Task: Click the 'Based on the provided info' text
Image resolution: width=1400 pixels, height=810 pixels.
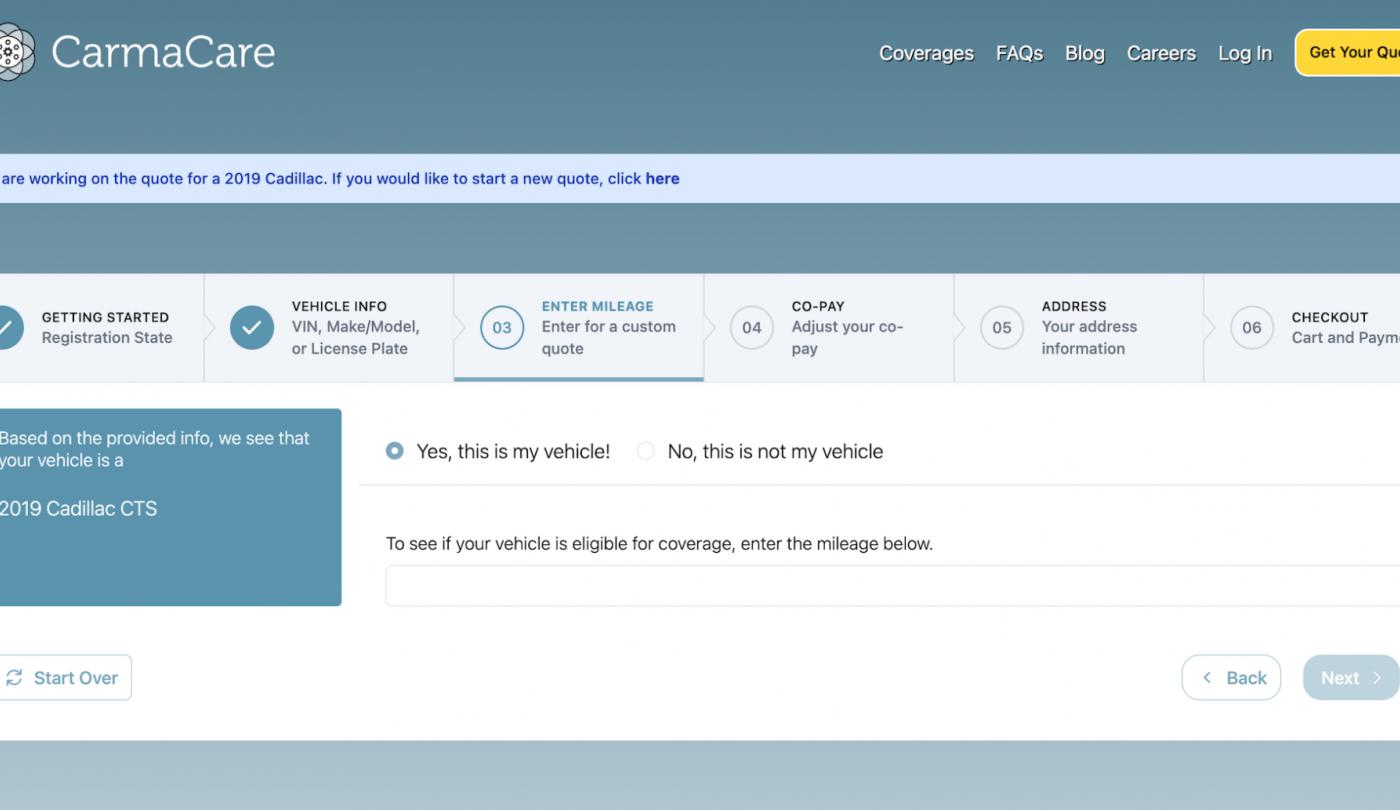Action: pos(154,449)
